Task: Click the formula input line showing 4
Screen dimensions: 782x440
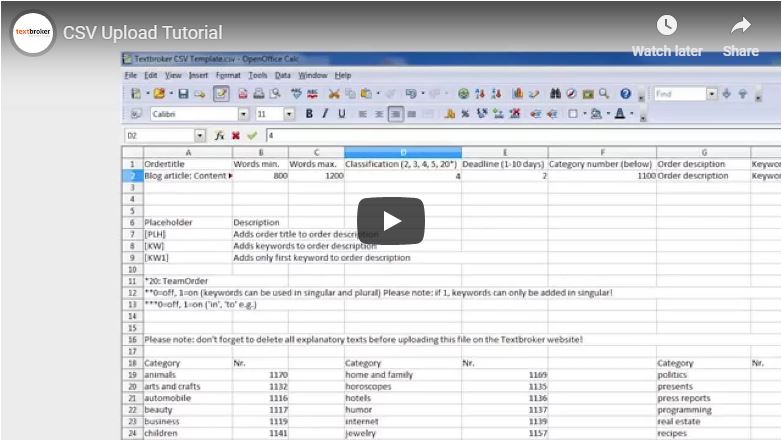Action: [x=524, y=136]
